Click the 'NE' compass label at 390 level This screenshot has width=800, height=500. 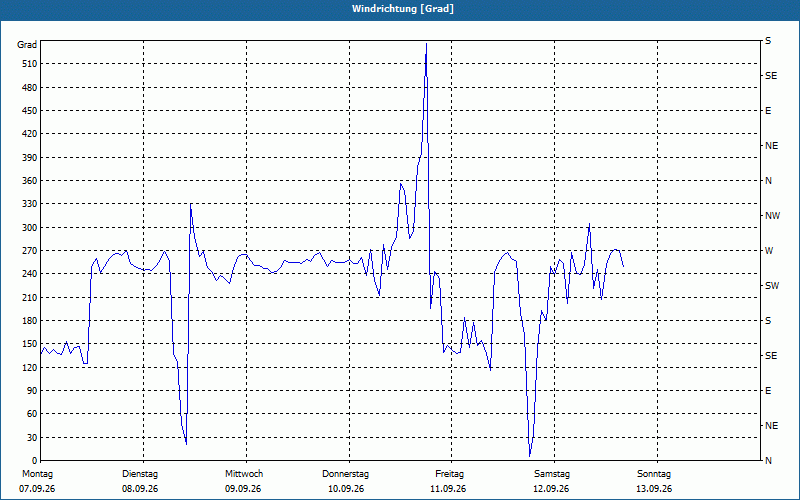tap(771, 146)
